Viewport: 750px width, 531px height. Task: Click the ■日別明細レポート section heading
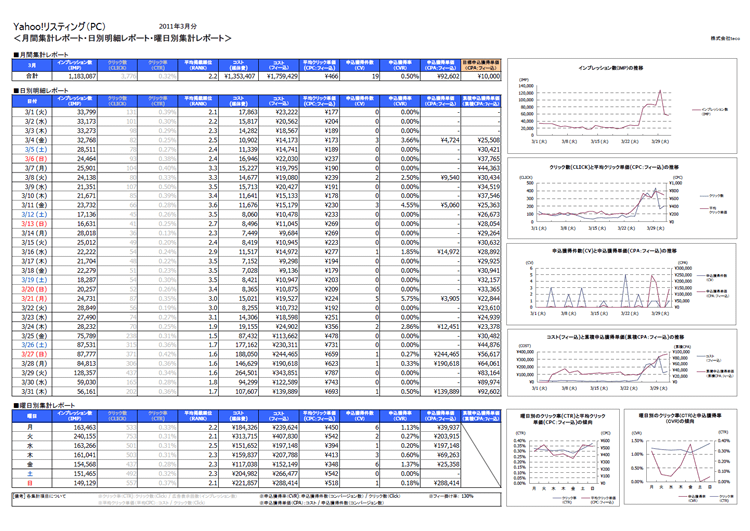(41, 90)
